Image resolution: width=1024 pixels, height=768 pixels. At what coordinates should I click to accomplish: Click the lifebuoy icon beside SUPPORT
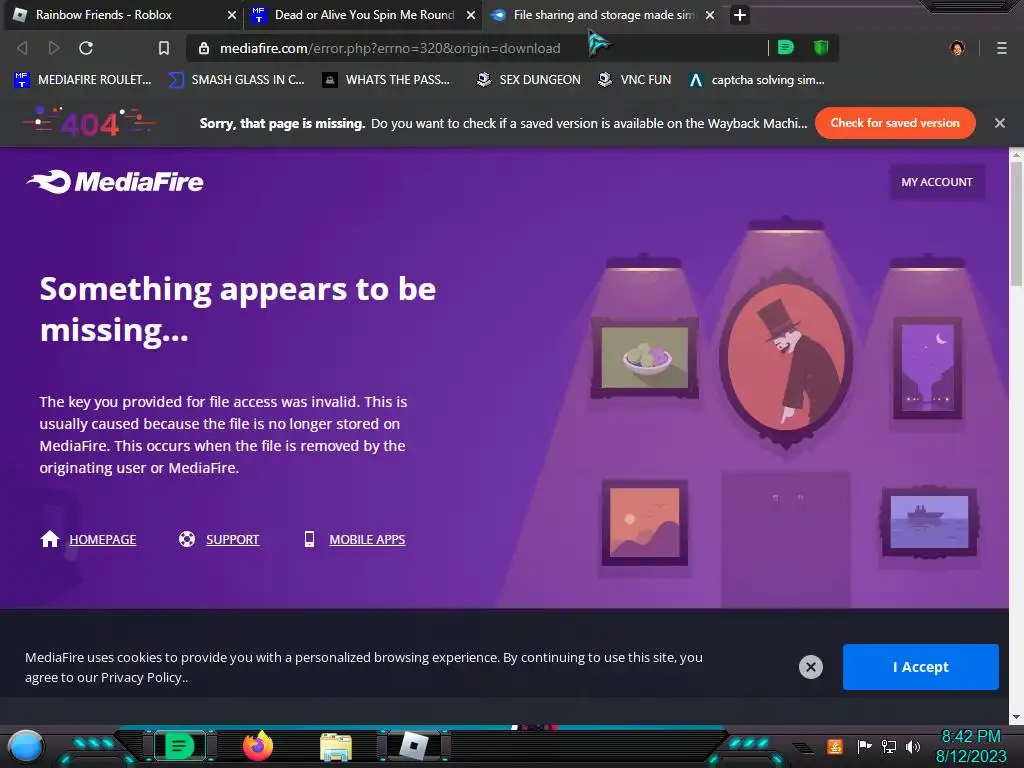[x=187, y=539]
